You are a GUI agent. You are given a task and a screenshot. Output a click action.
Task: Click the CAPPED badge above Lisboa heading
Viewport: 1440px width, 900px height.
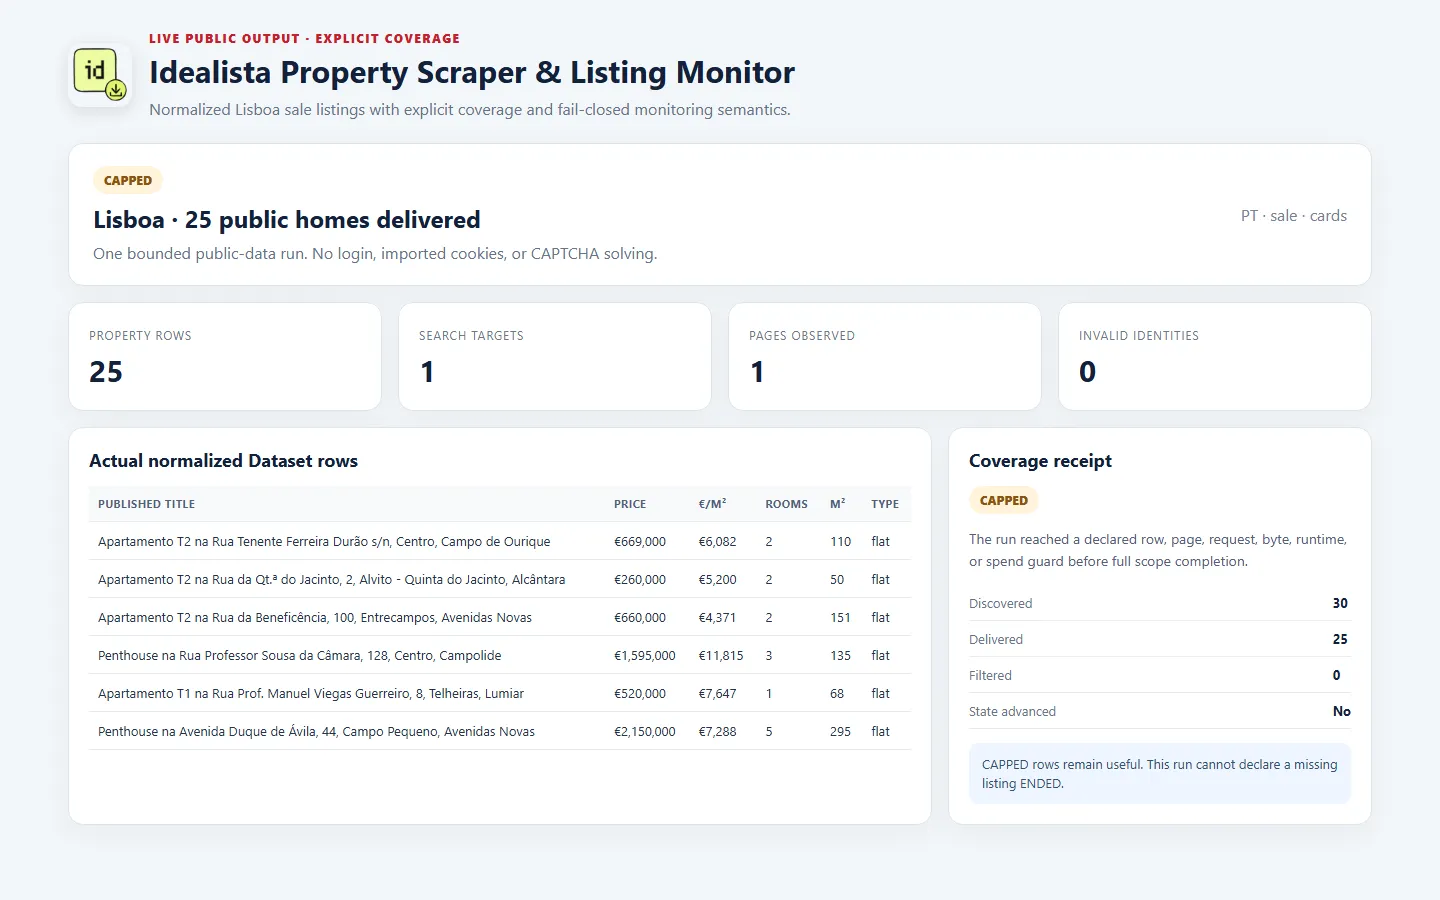point(128,181)
